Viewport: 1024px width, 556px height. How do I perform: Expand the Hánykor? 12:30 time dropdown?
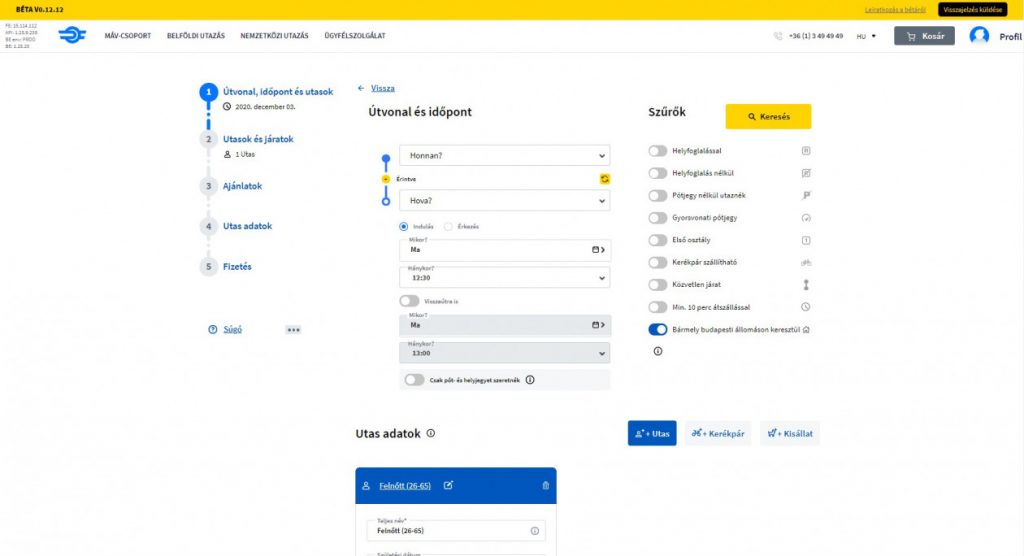(503, 278)
